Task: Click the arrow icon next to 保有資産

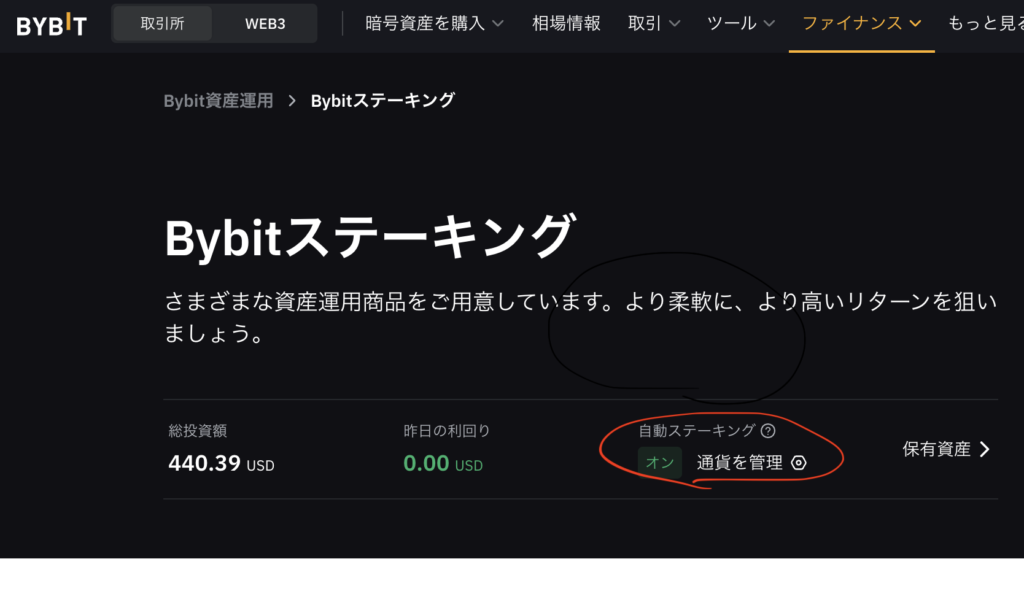Action: 985,449
